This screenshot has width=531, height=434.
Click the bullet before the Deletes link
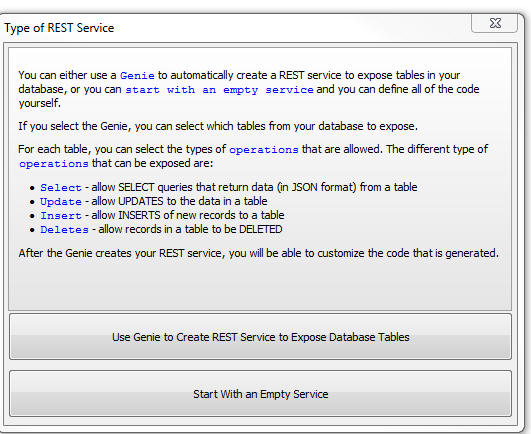click(x=32, y=230)
